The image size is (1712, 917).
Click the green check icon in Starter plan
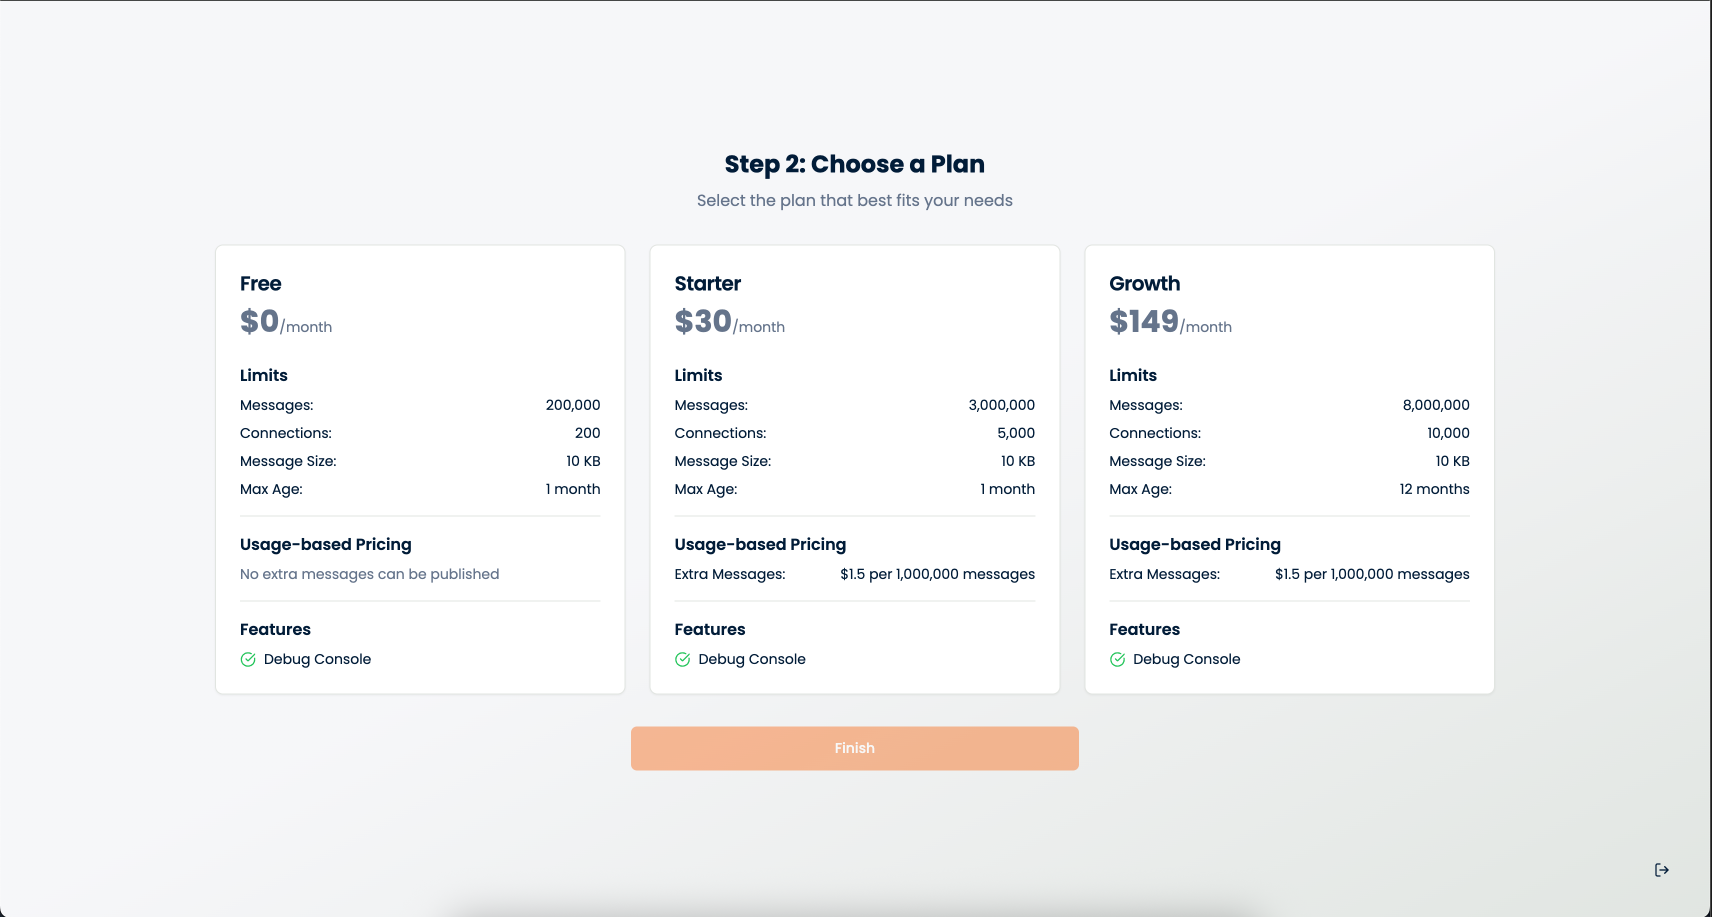(x=683, y=660)
